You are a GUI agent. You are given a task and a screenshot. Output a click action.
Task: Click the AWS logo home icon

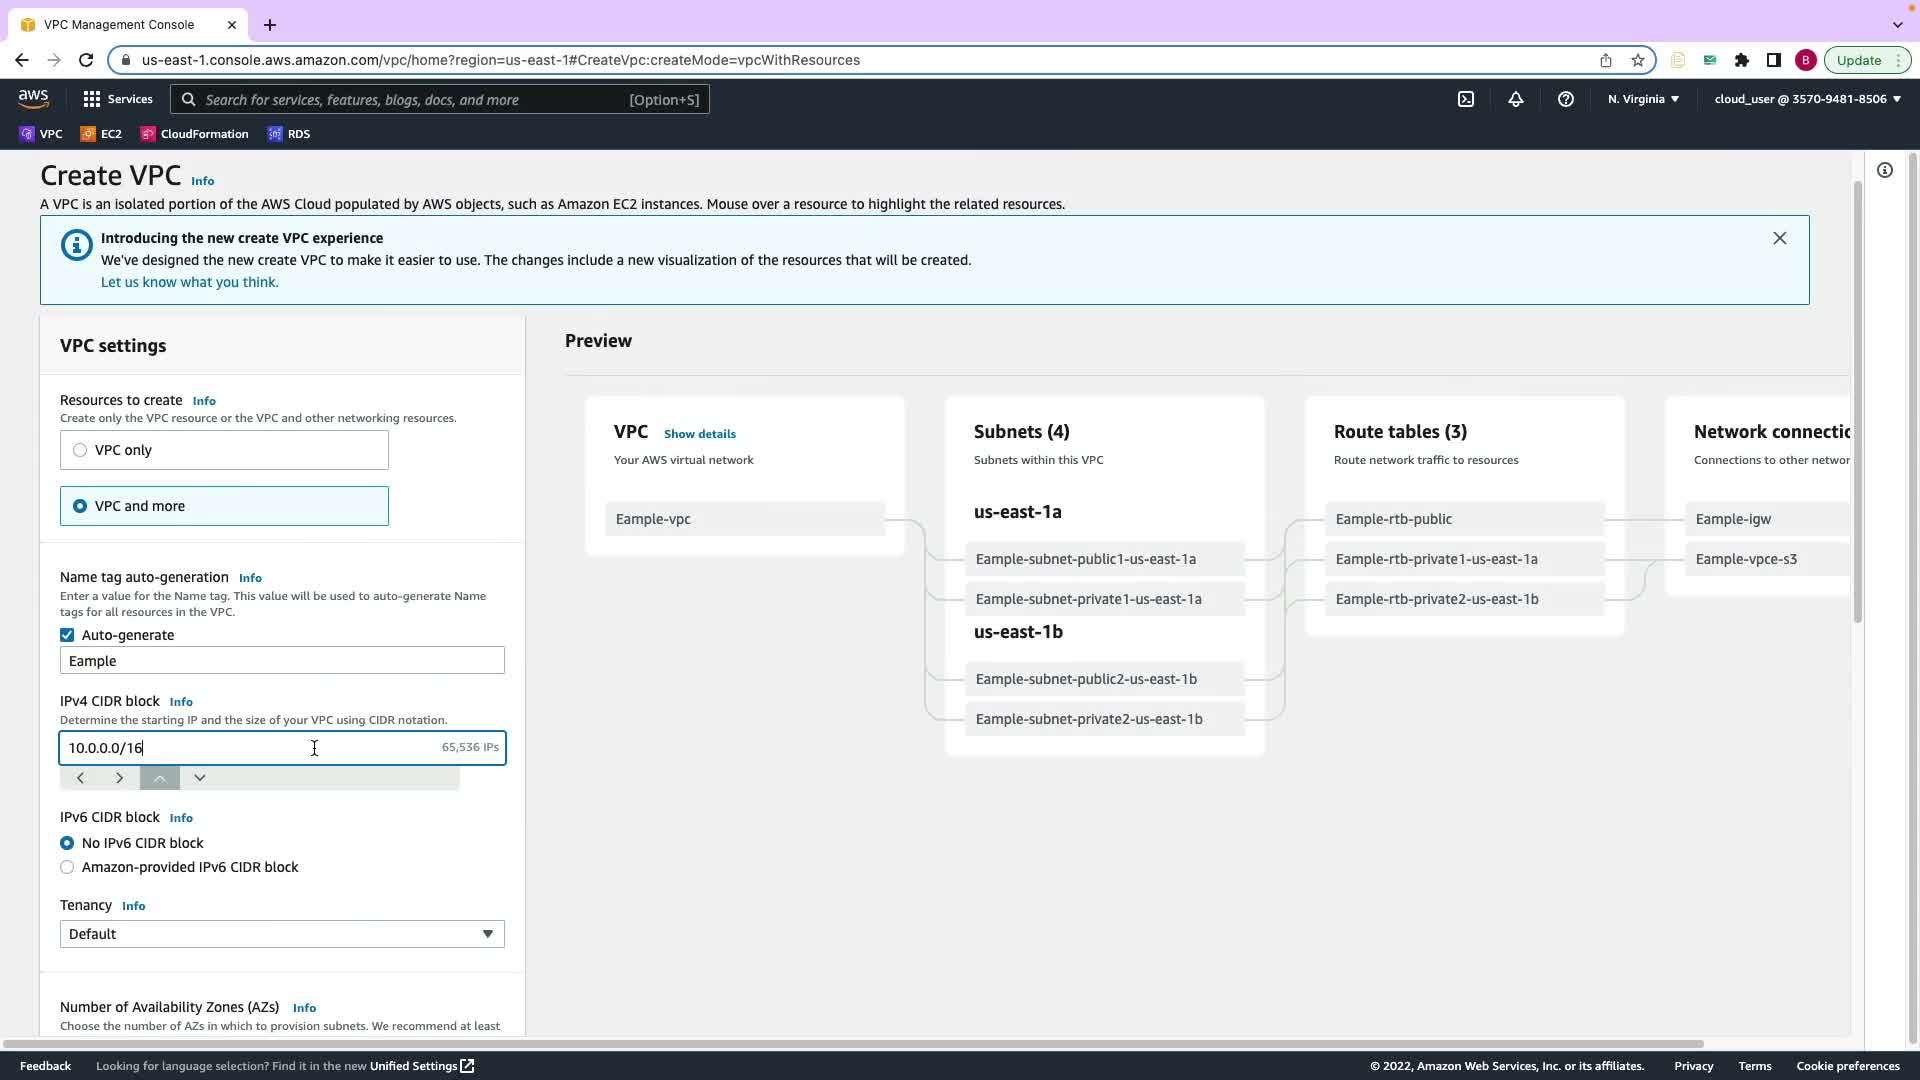pyautogui.click(x=33, y=98)
